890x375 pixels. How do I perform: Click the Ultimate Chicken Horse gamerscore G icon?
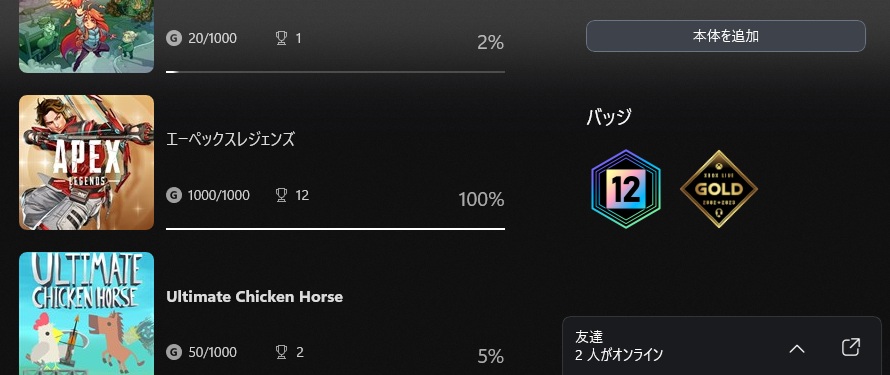174,352
